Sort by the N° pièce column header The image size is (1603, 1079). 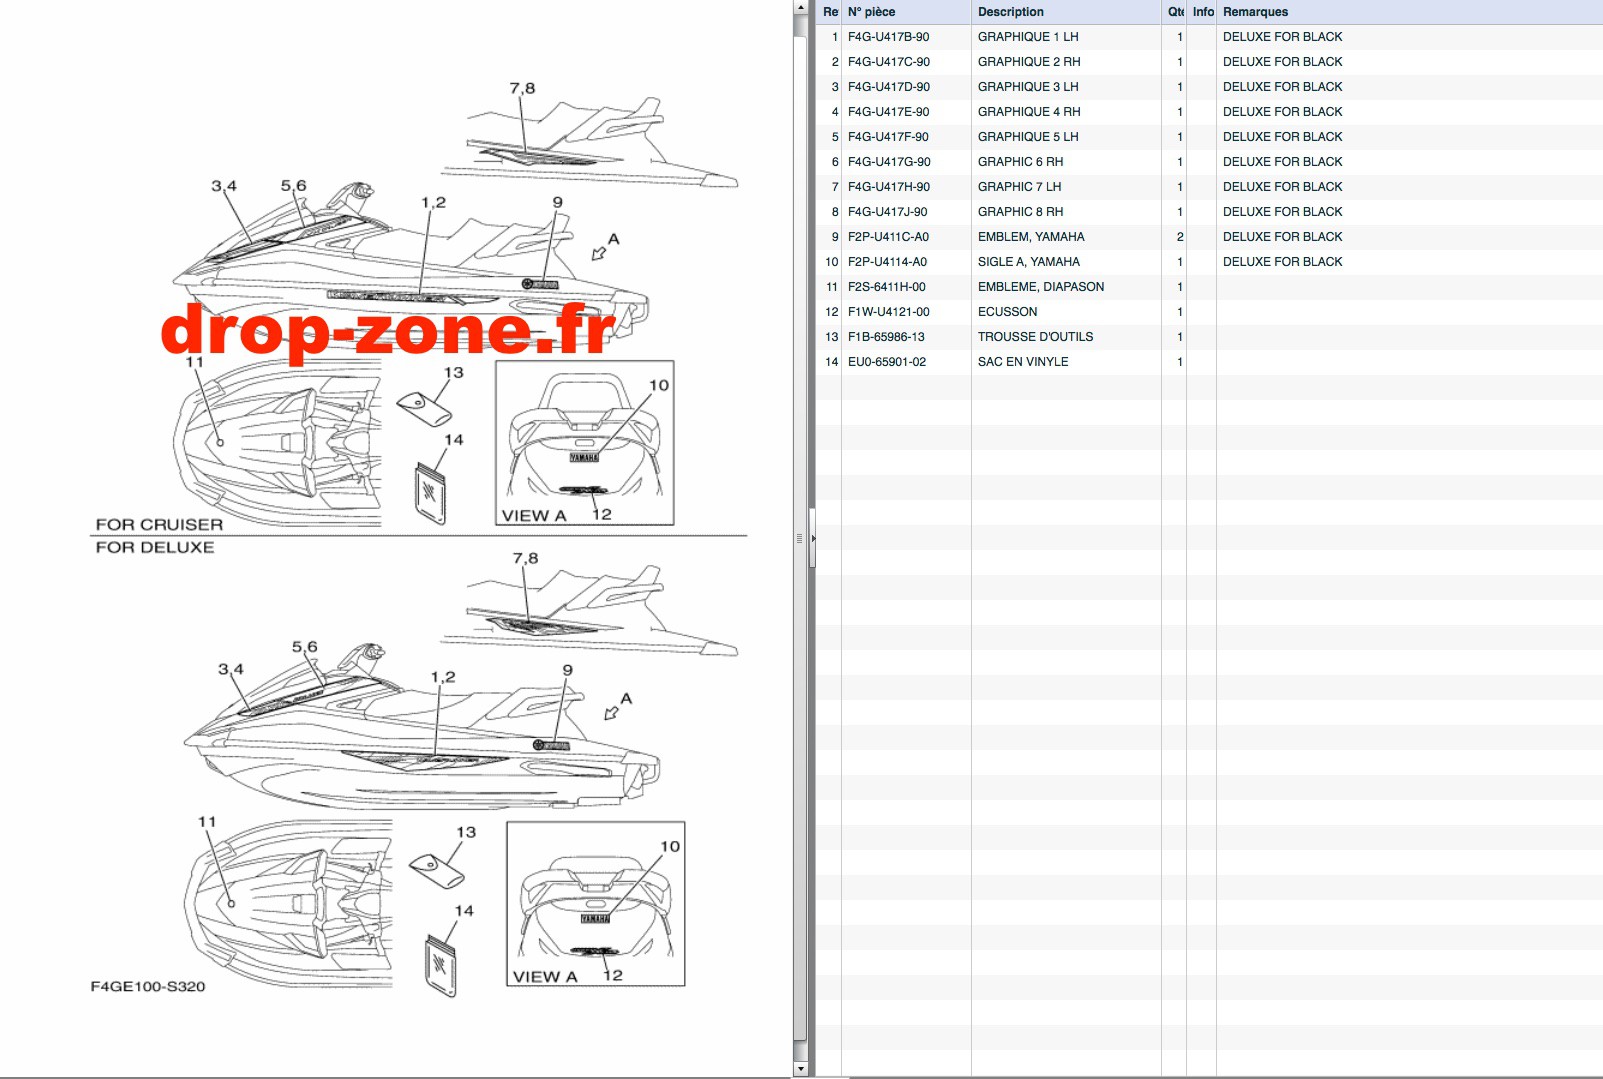pyautogui.click(x=906, y=12)
